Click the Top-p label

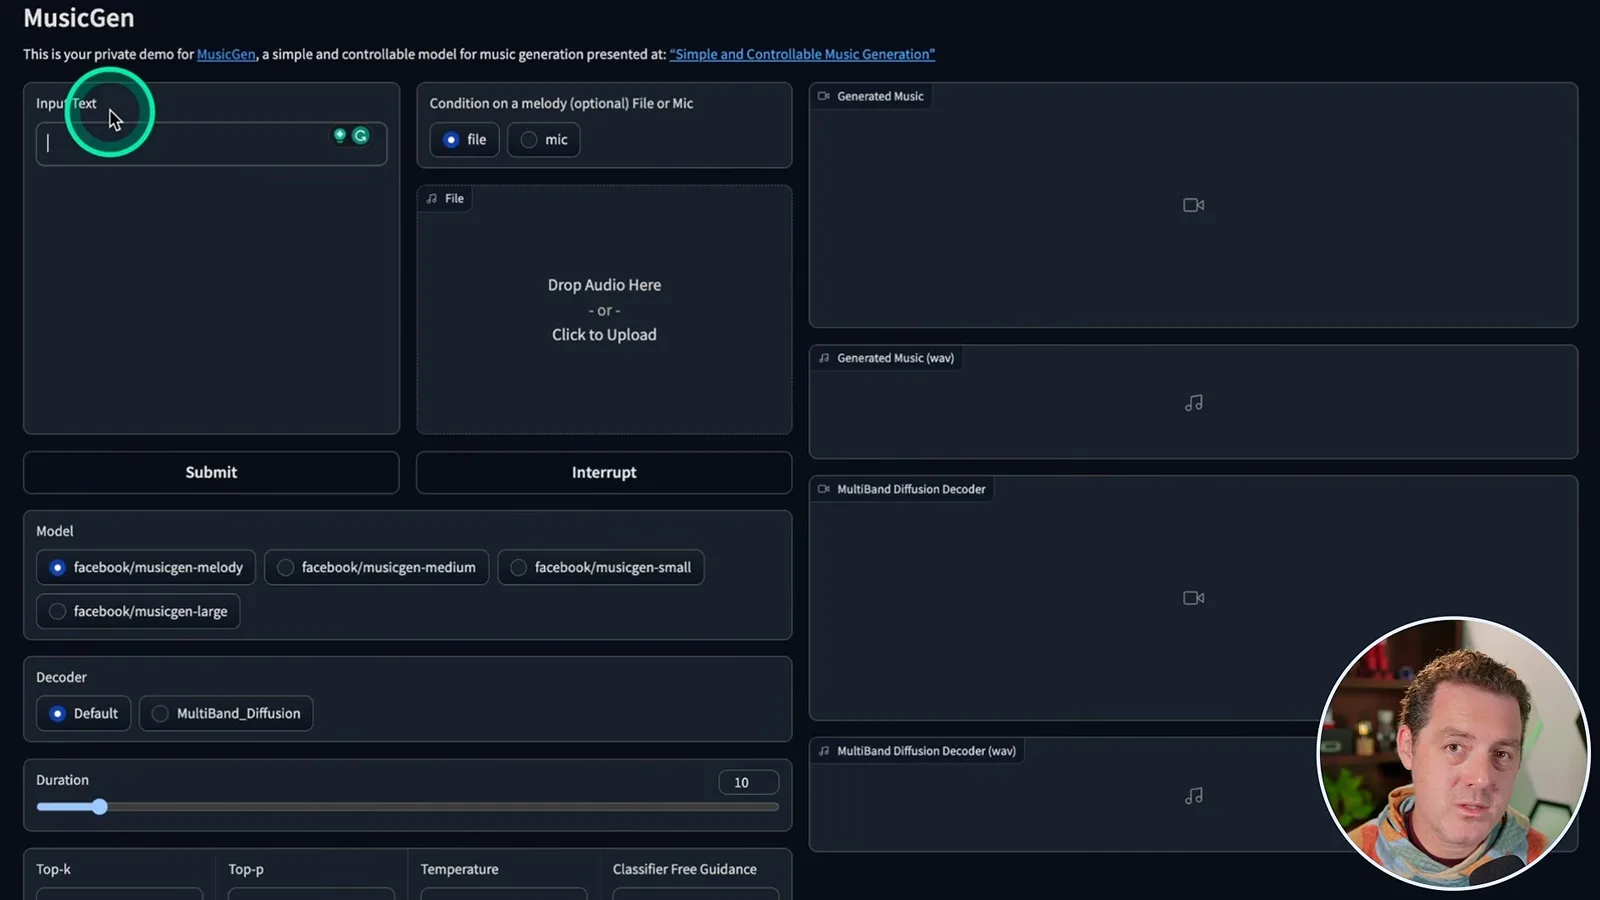tap(246, 869)
